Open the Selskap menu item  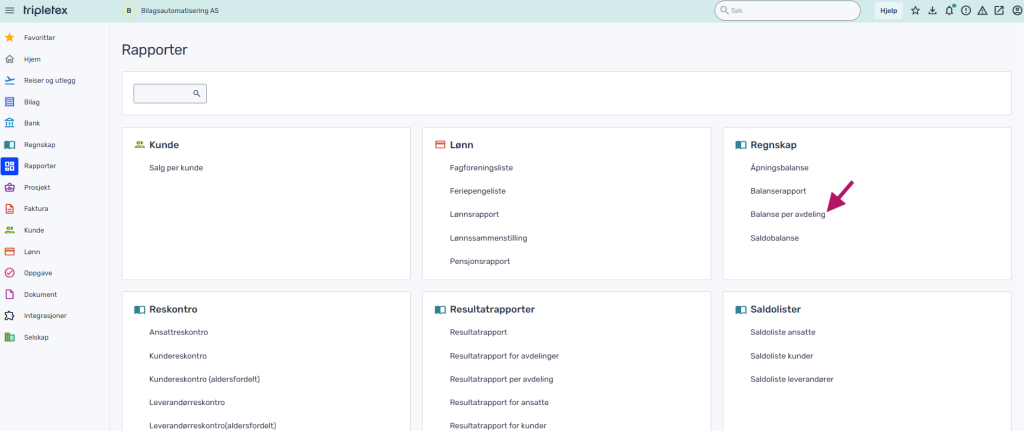pos(36,337)
